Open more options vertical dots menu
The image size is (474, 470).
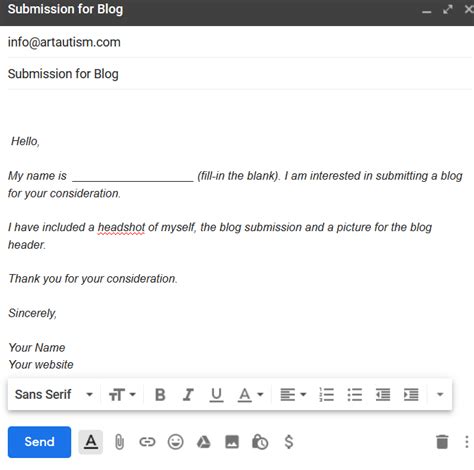pos(467,442)
